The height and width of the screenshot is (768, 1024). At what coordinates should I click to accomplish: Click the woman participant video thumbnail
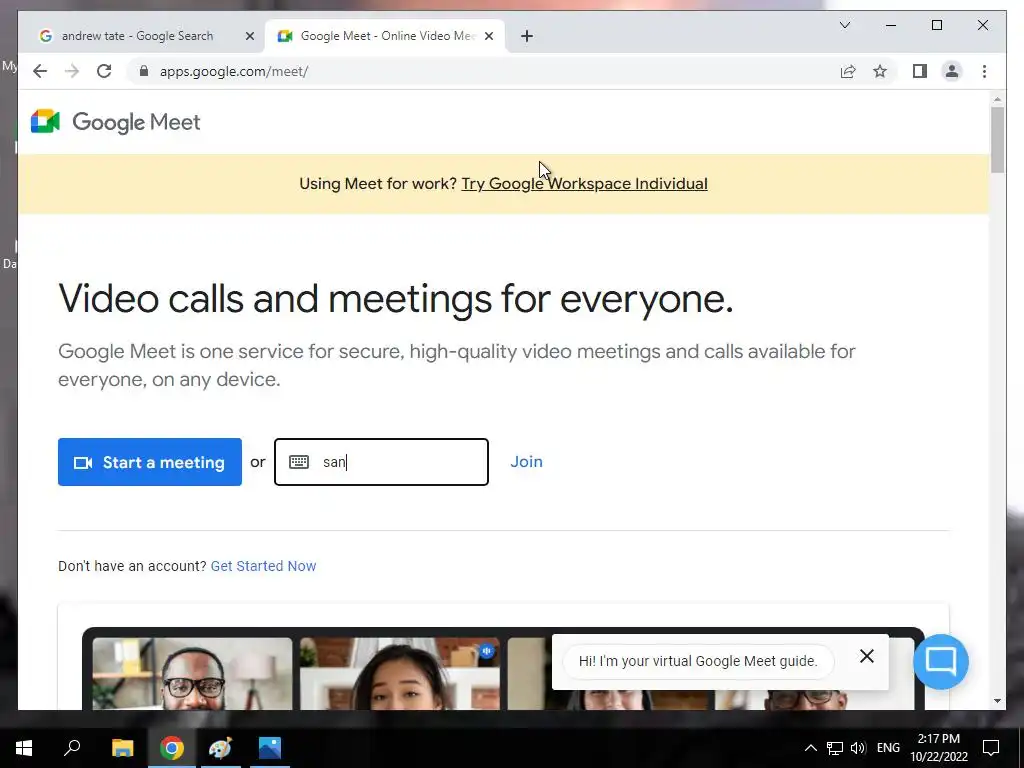point(400,673)
